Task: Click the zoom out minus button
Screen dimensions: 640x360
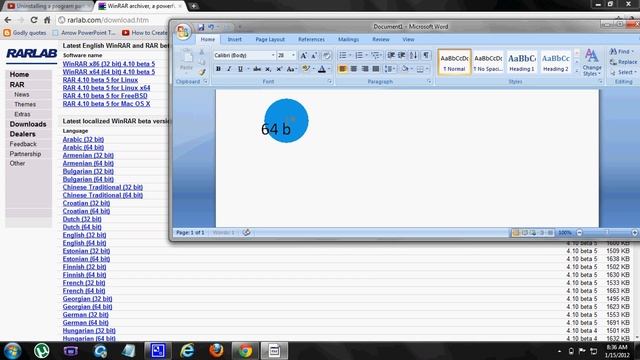Action: tap(579, 233)
